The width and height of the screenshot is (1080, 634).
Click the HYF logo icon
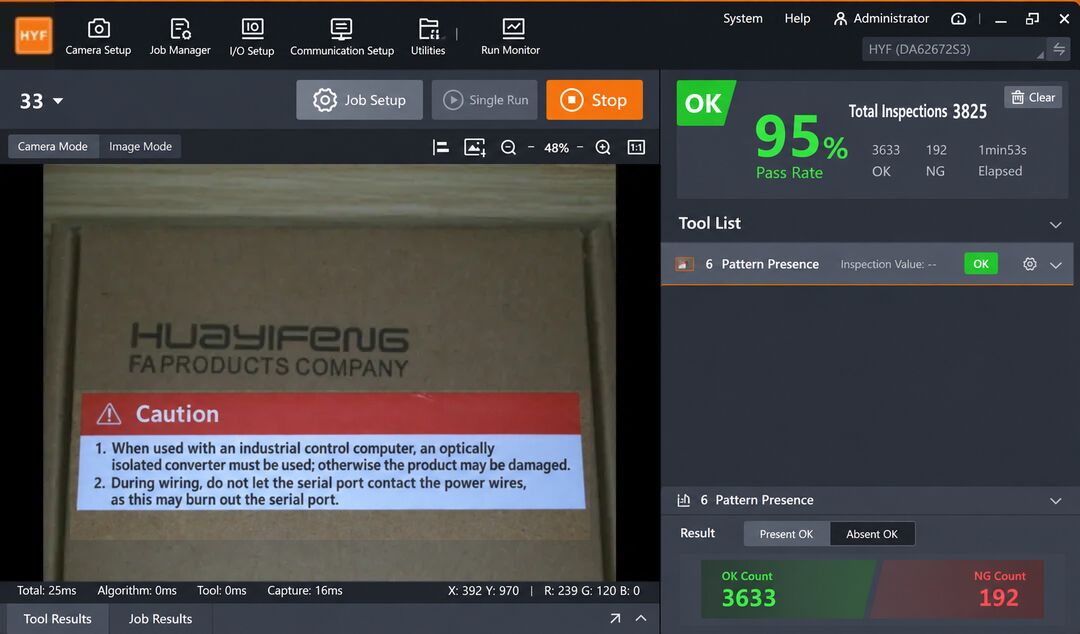(33, 35)
